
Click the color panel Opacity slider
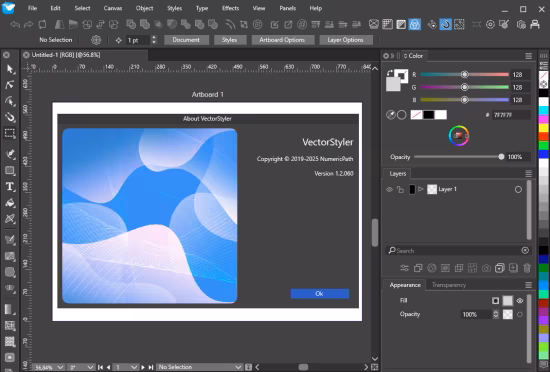[459, 157]
